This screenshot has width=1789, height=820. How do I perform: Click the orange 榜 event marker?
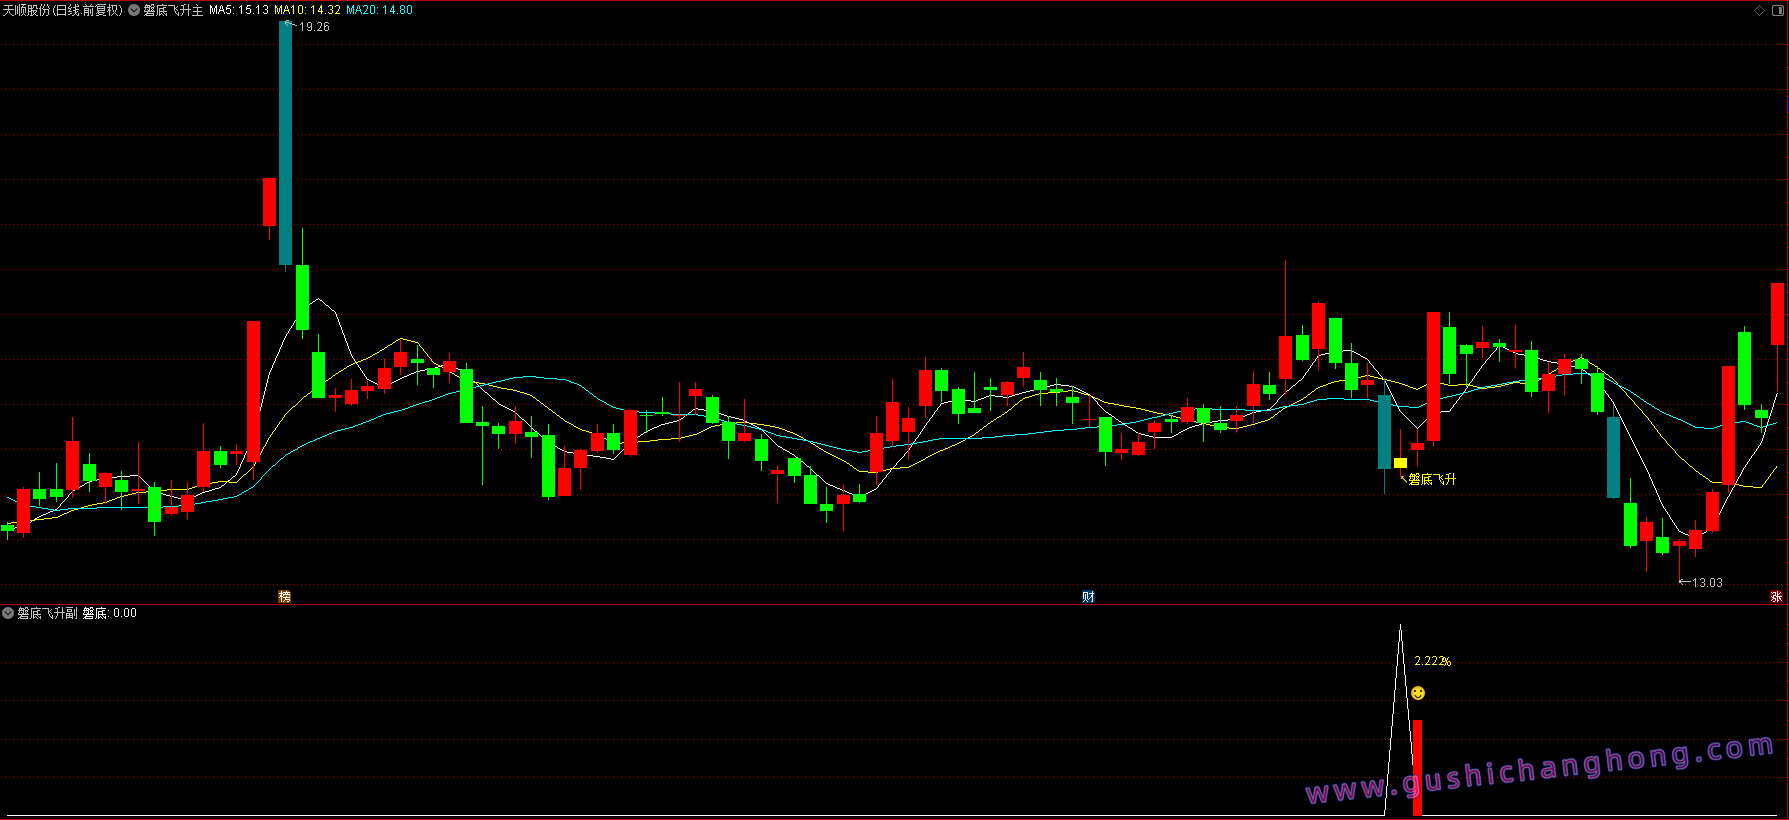[x=285, y=597]
